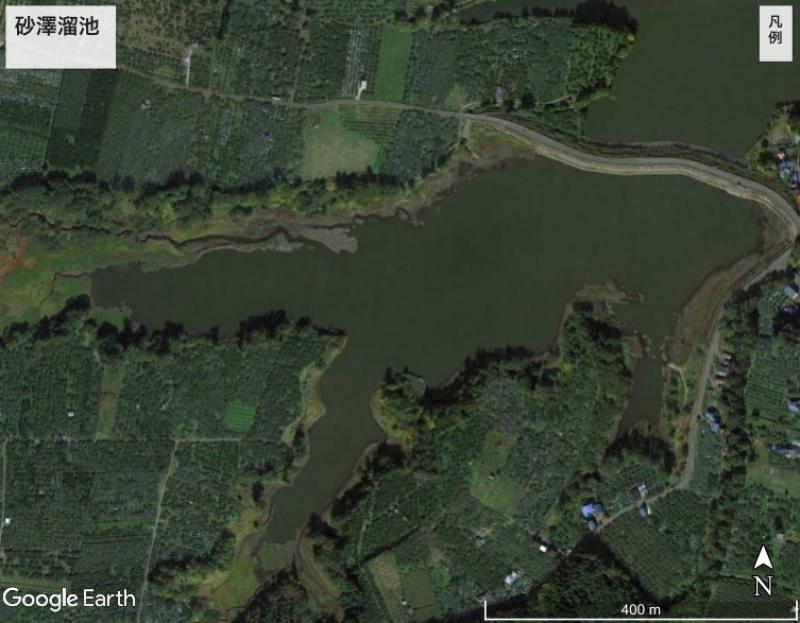800x623 pixels.
Task: Click the north arrow compass icon
Action: pyautogui.click(x=763, y=570)
